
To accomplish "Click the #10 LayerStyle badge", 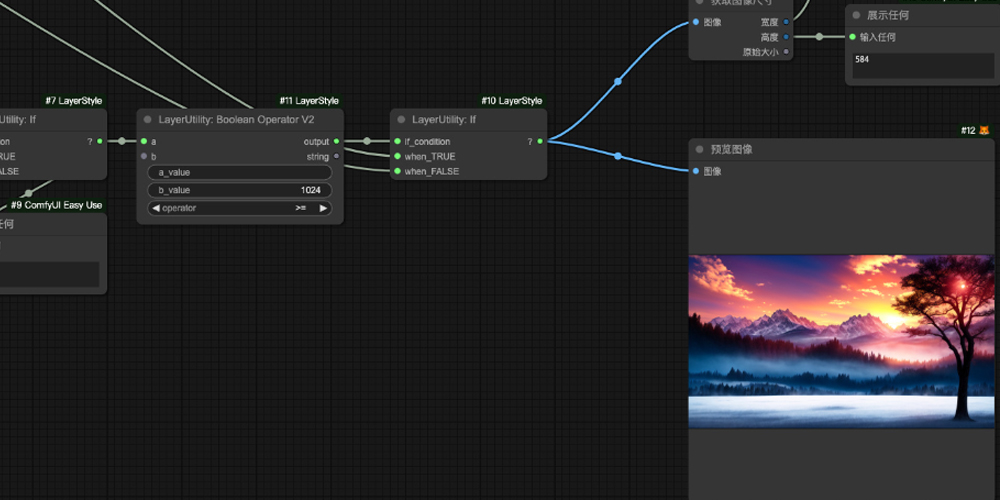I will pos(511,101).
